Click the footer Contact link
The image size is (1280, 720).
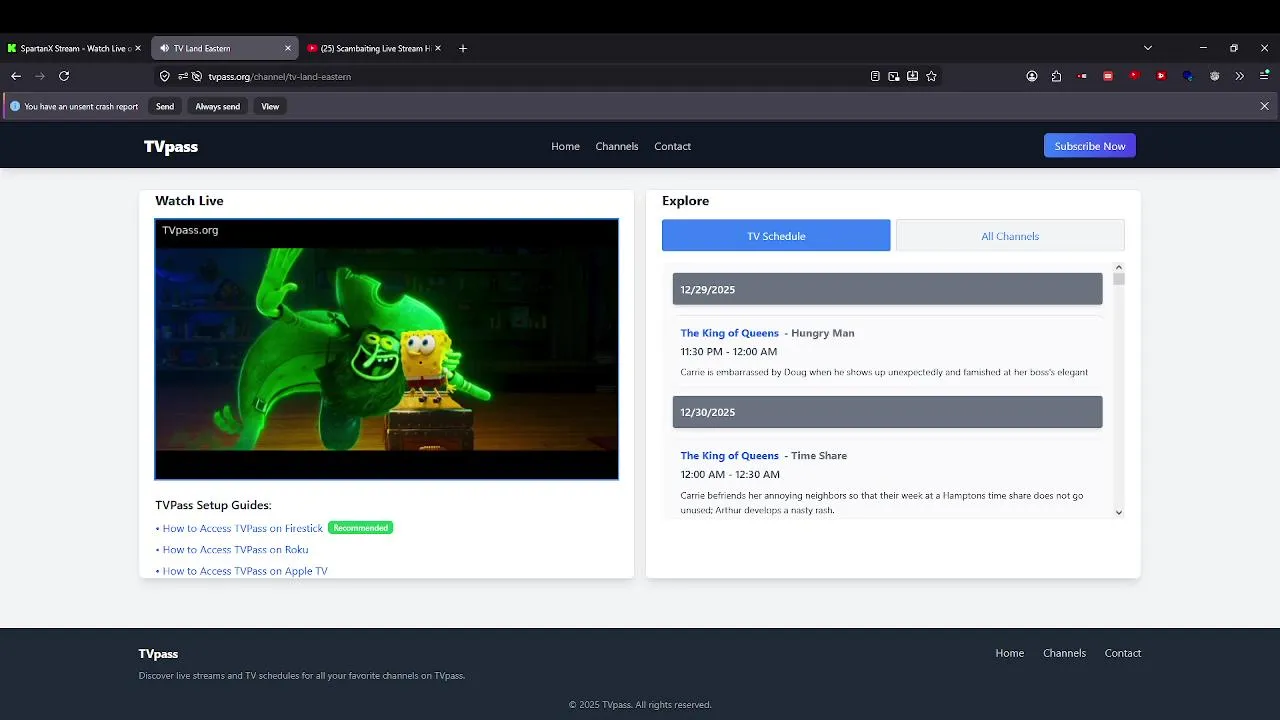(x=1123, y=653)
